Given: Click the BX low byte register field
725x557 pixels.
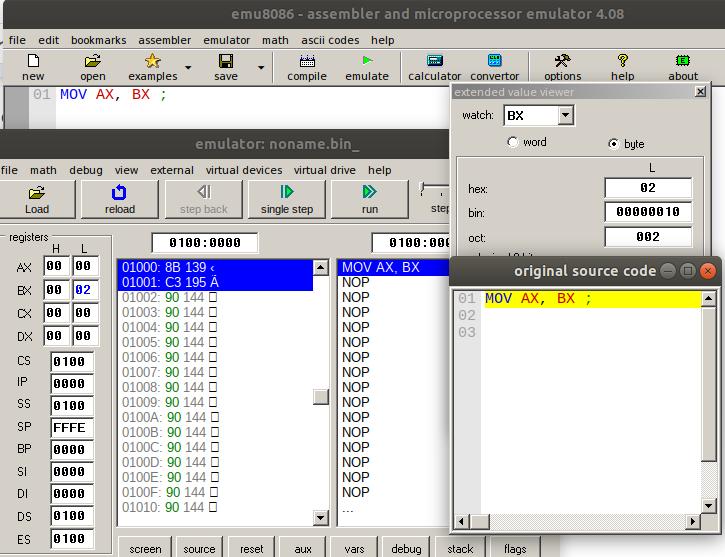Looking at the screenshot, I should tap(85, 291).
